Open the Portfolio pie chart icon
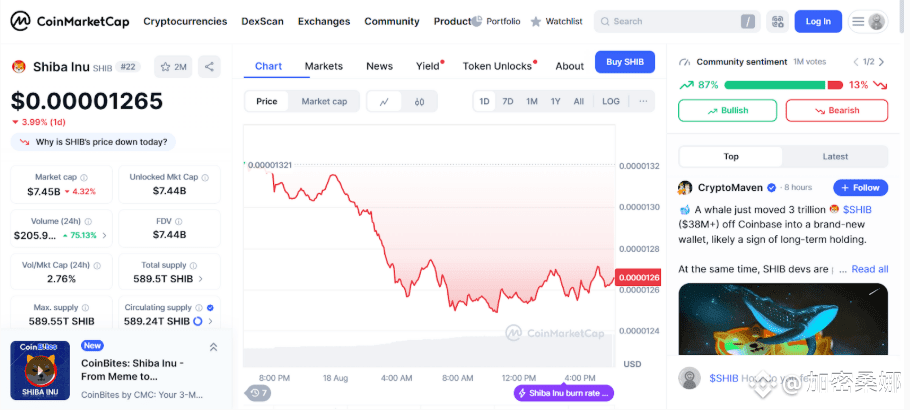The height and width of the screenshot is (410, 910). coord(477,21)
